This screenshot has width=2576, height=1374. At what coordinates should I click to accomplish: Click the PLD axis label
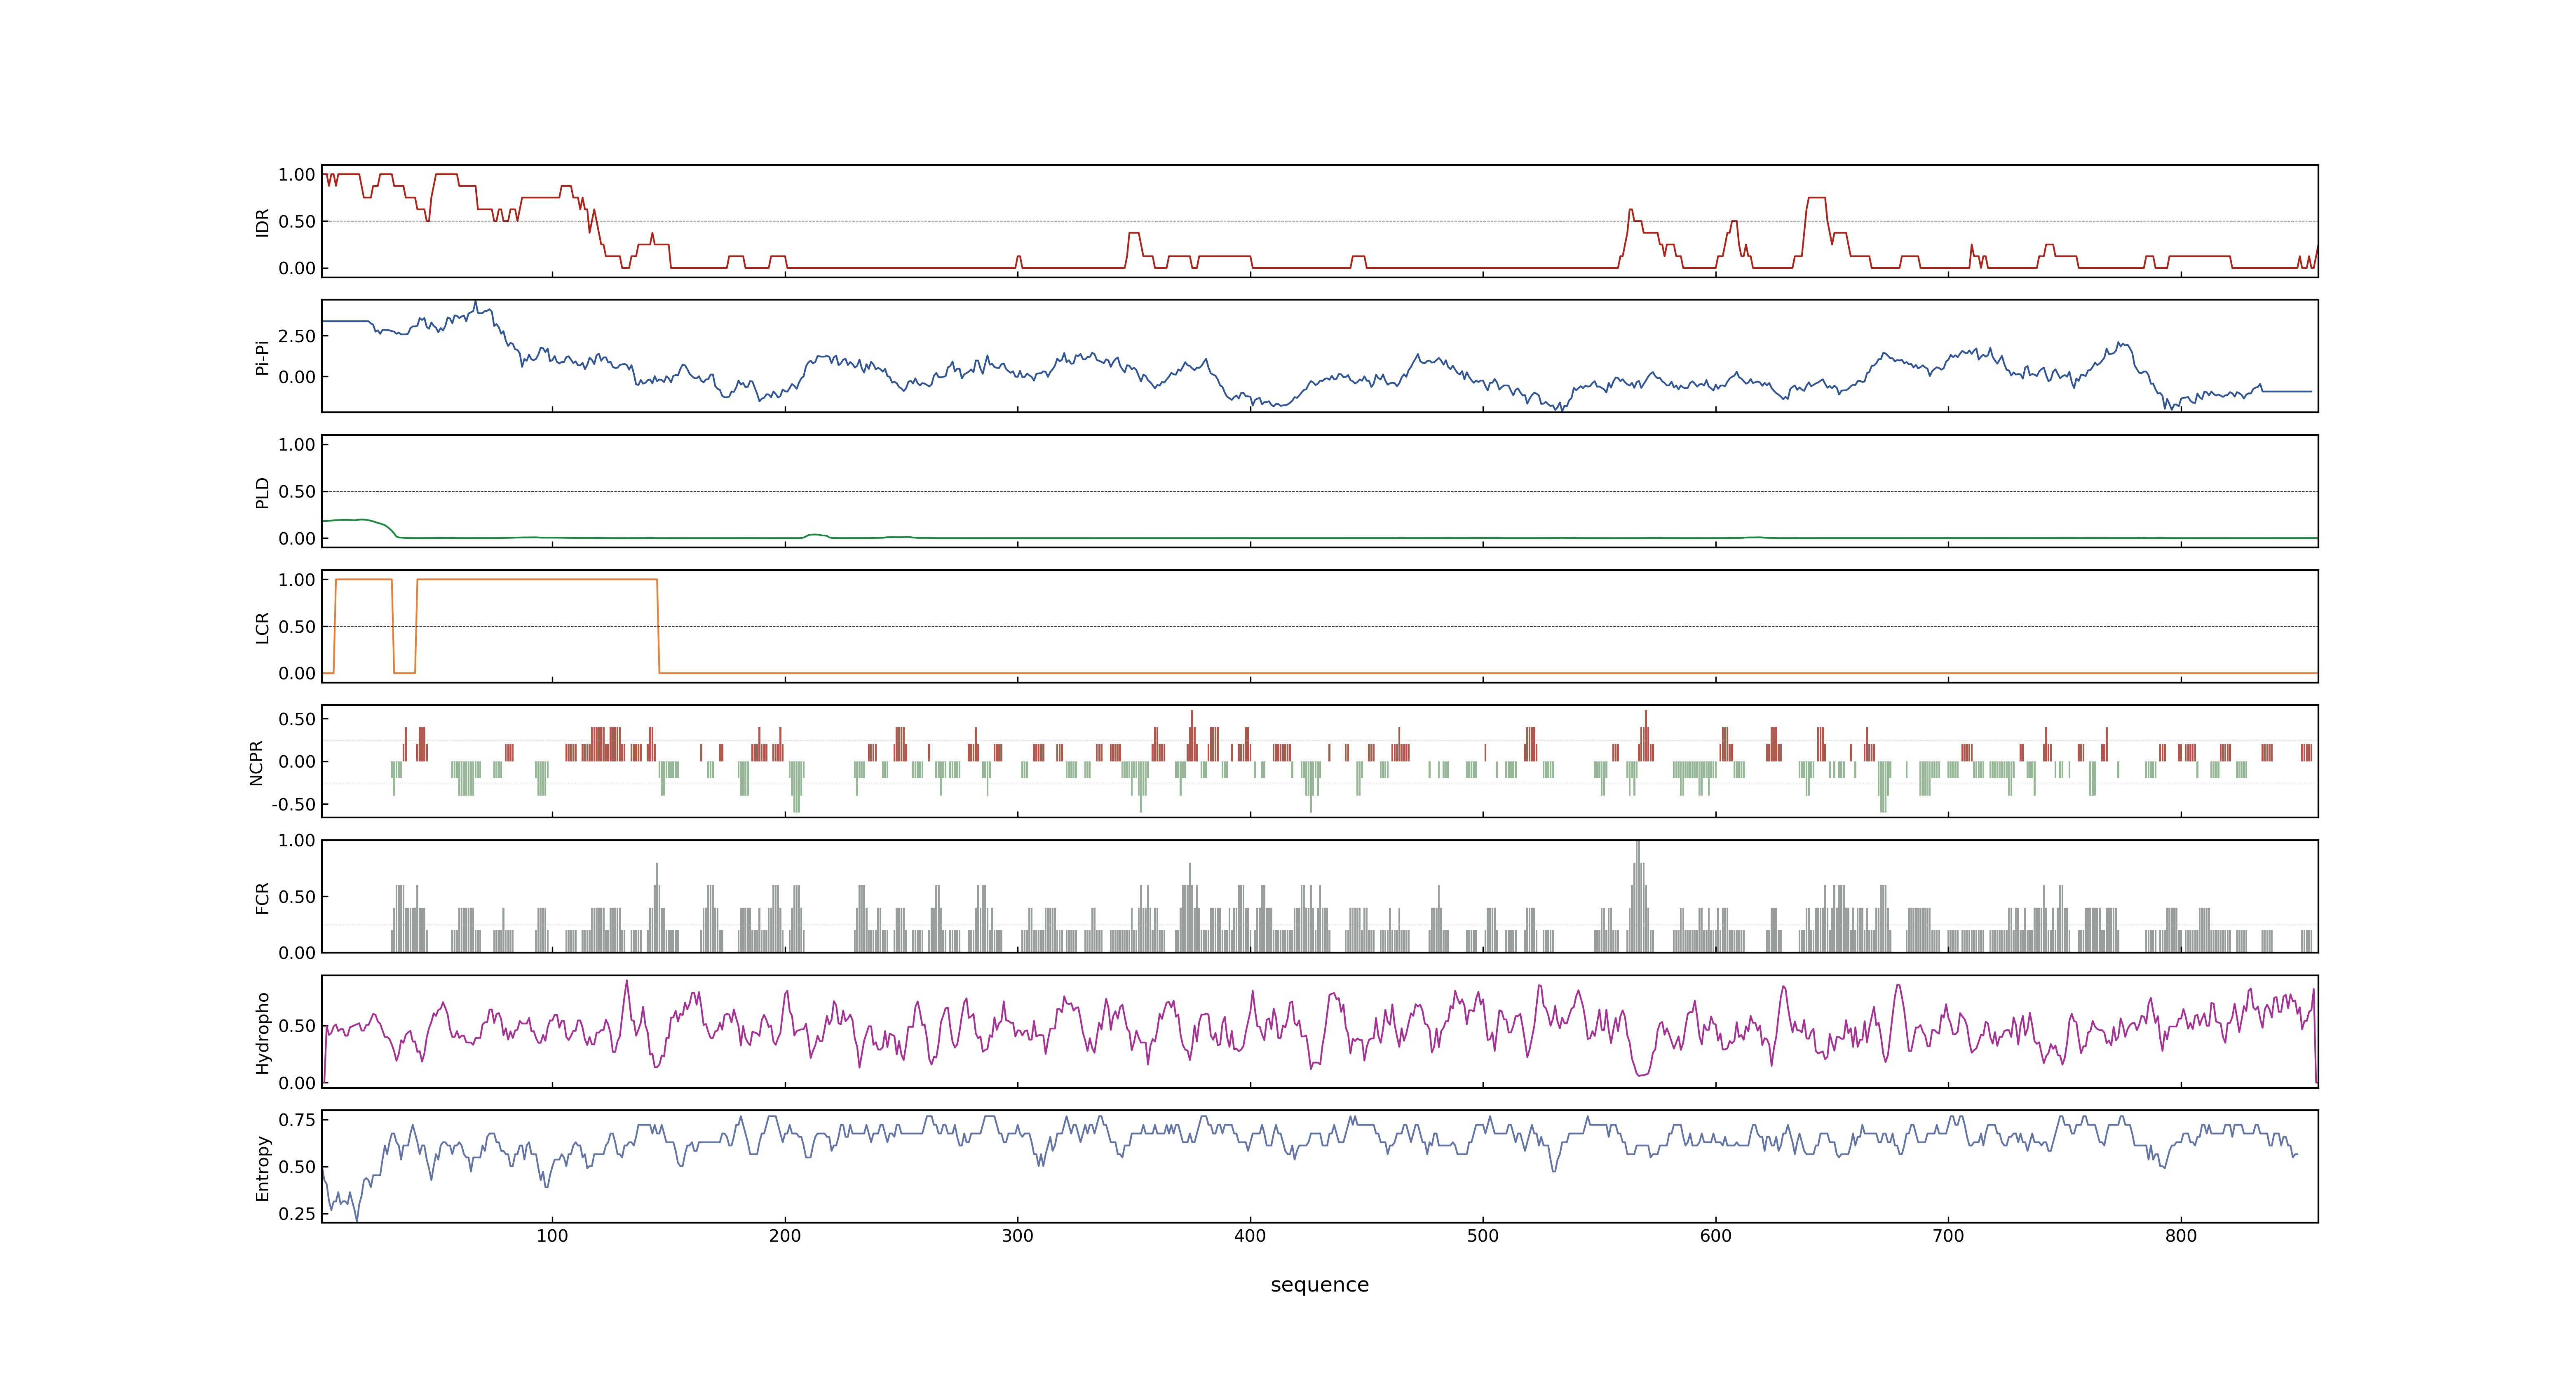(x=263, y=492)
